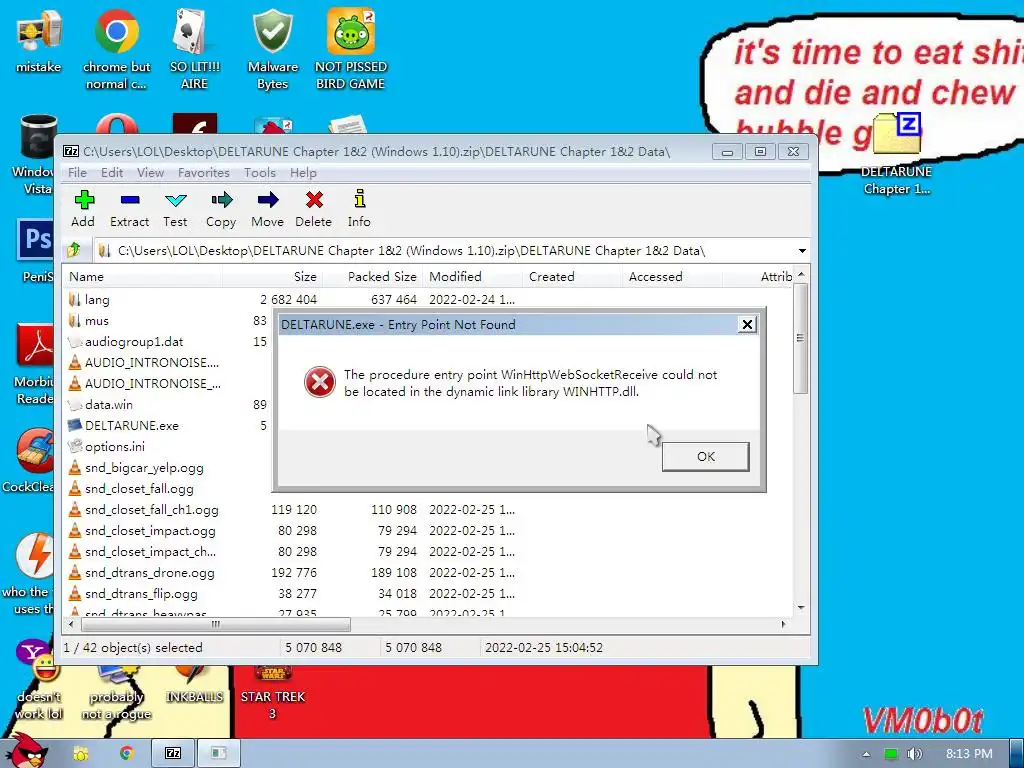Click the SO LIT!!! AIRE desktop icon

(195, 49)
